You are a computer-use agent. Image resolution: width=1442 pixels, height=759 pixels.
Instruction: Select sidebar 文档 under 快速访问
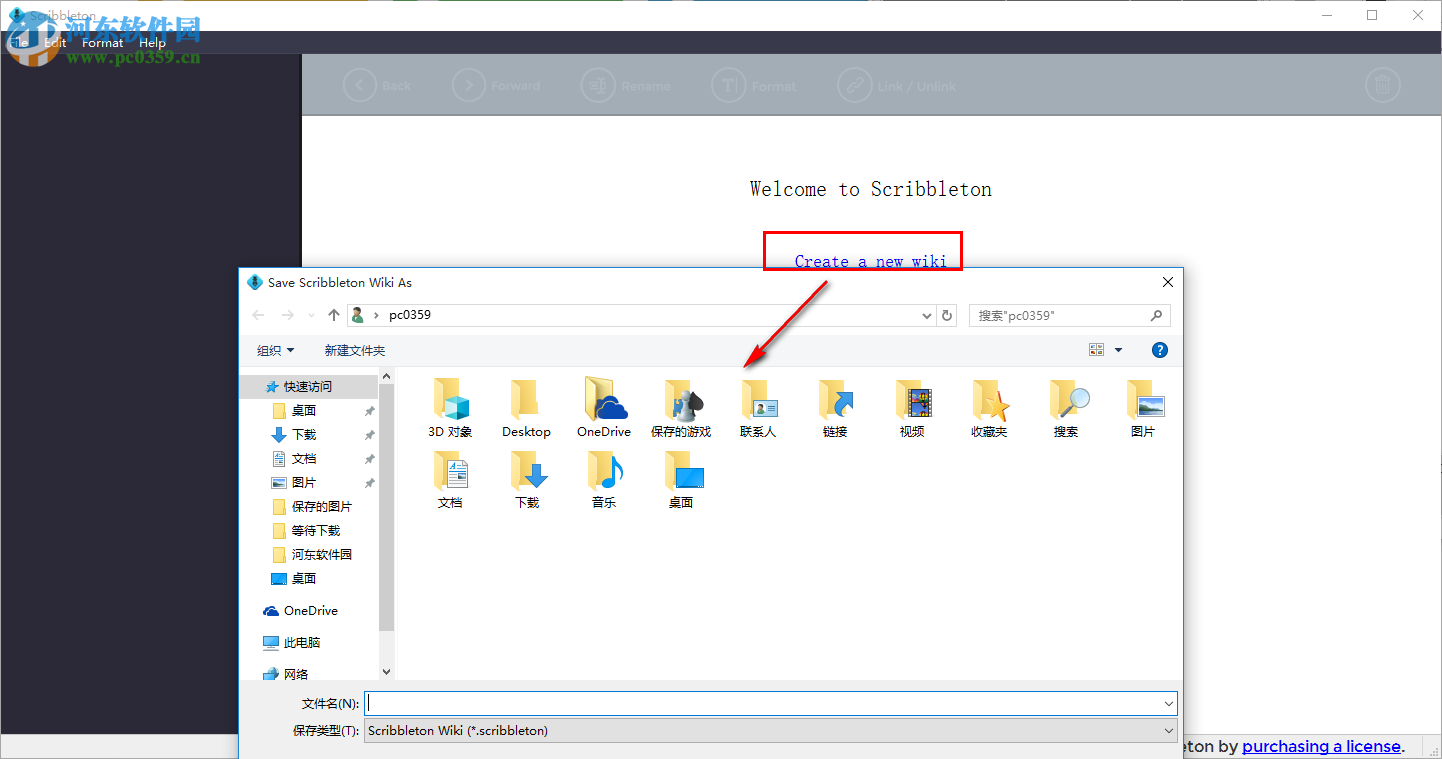[x=304, y=459]
